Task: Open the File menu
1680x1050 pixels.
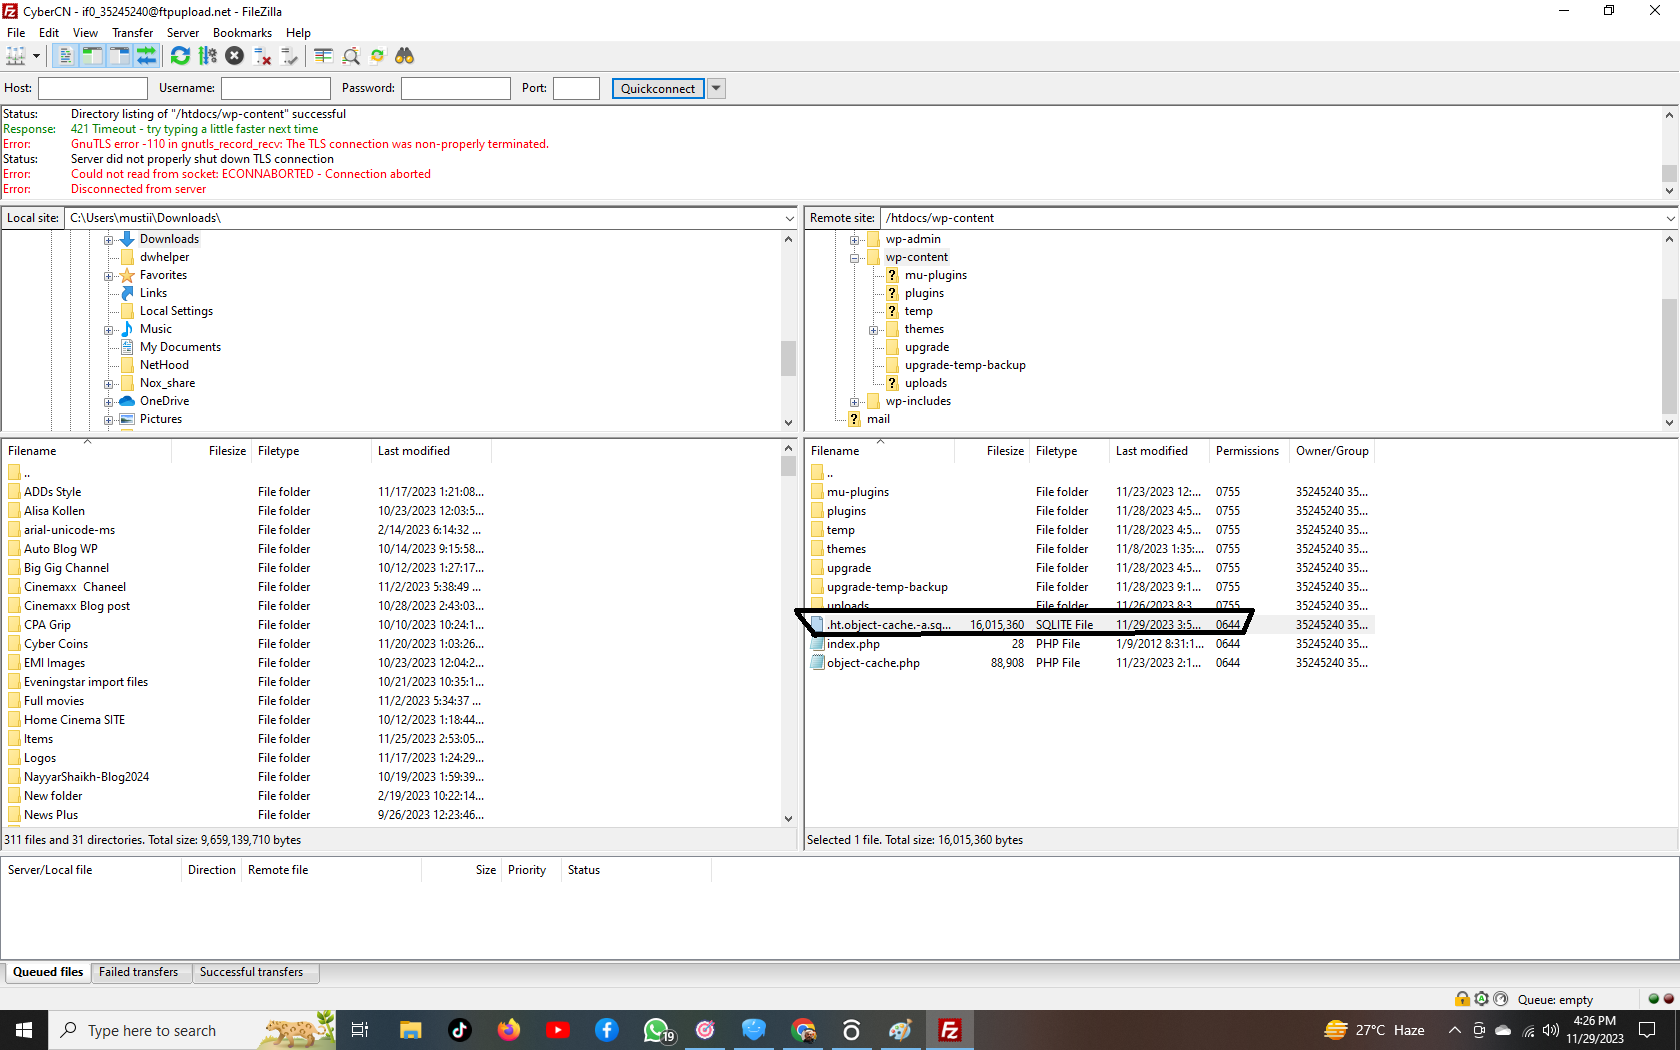Action: [16, 33]
